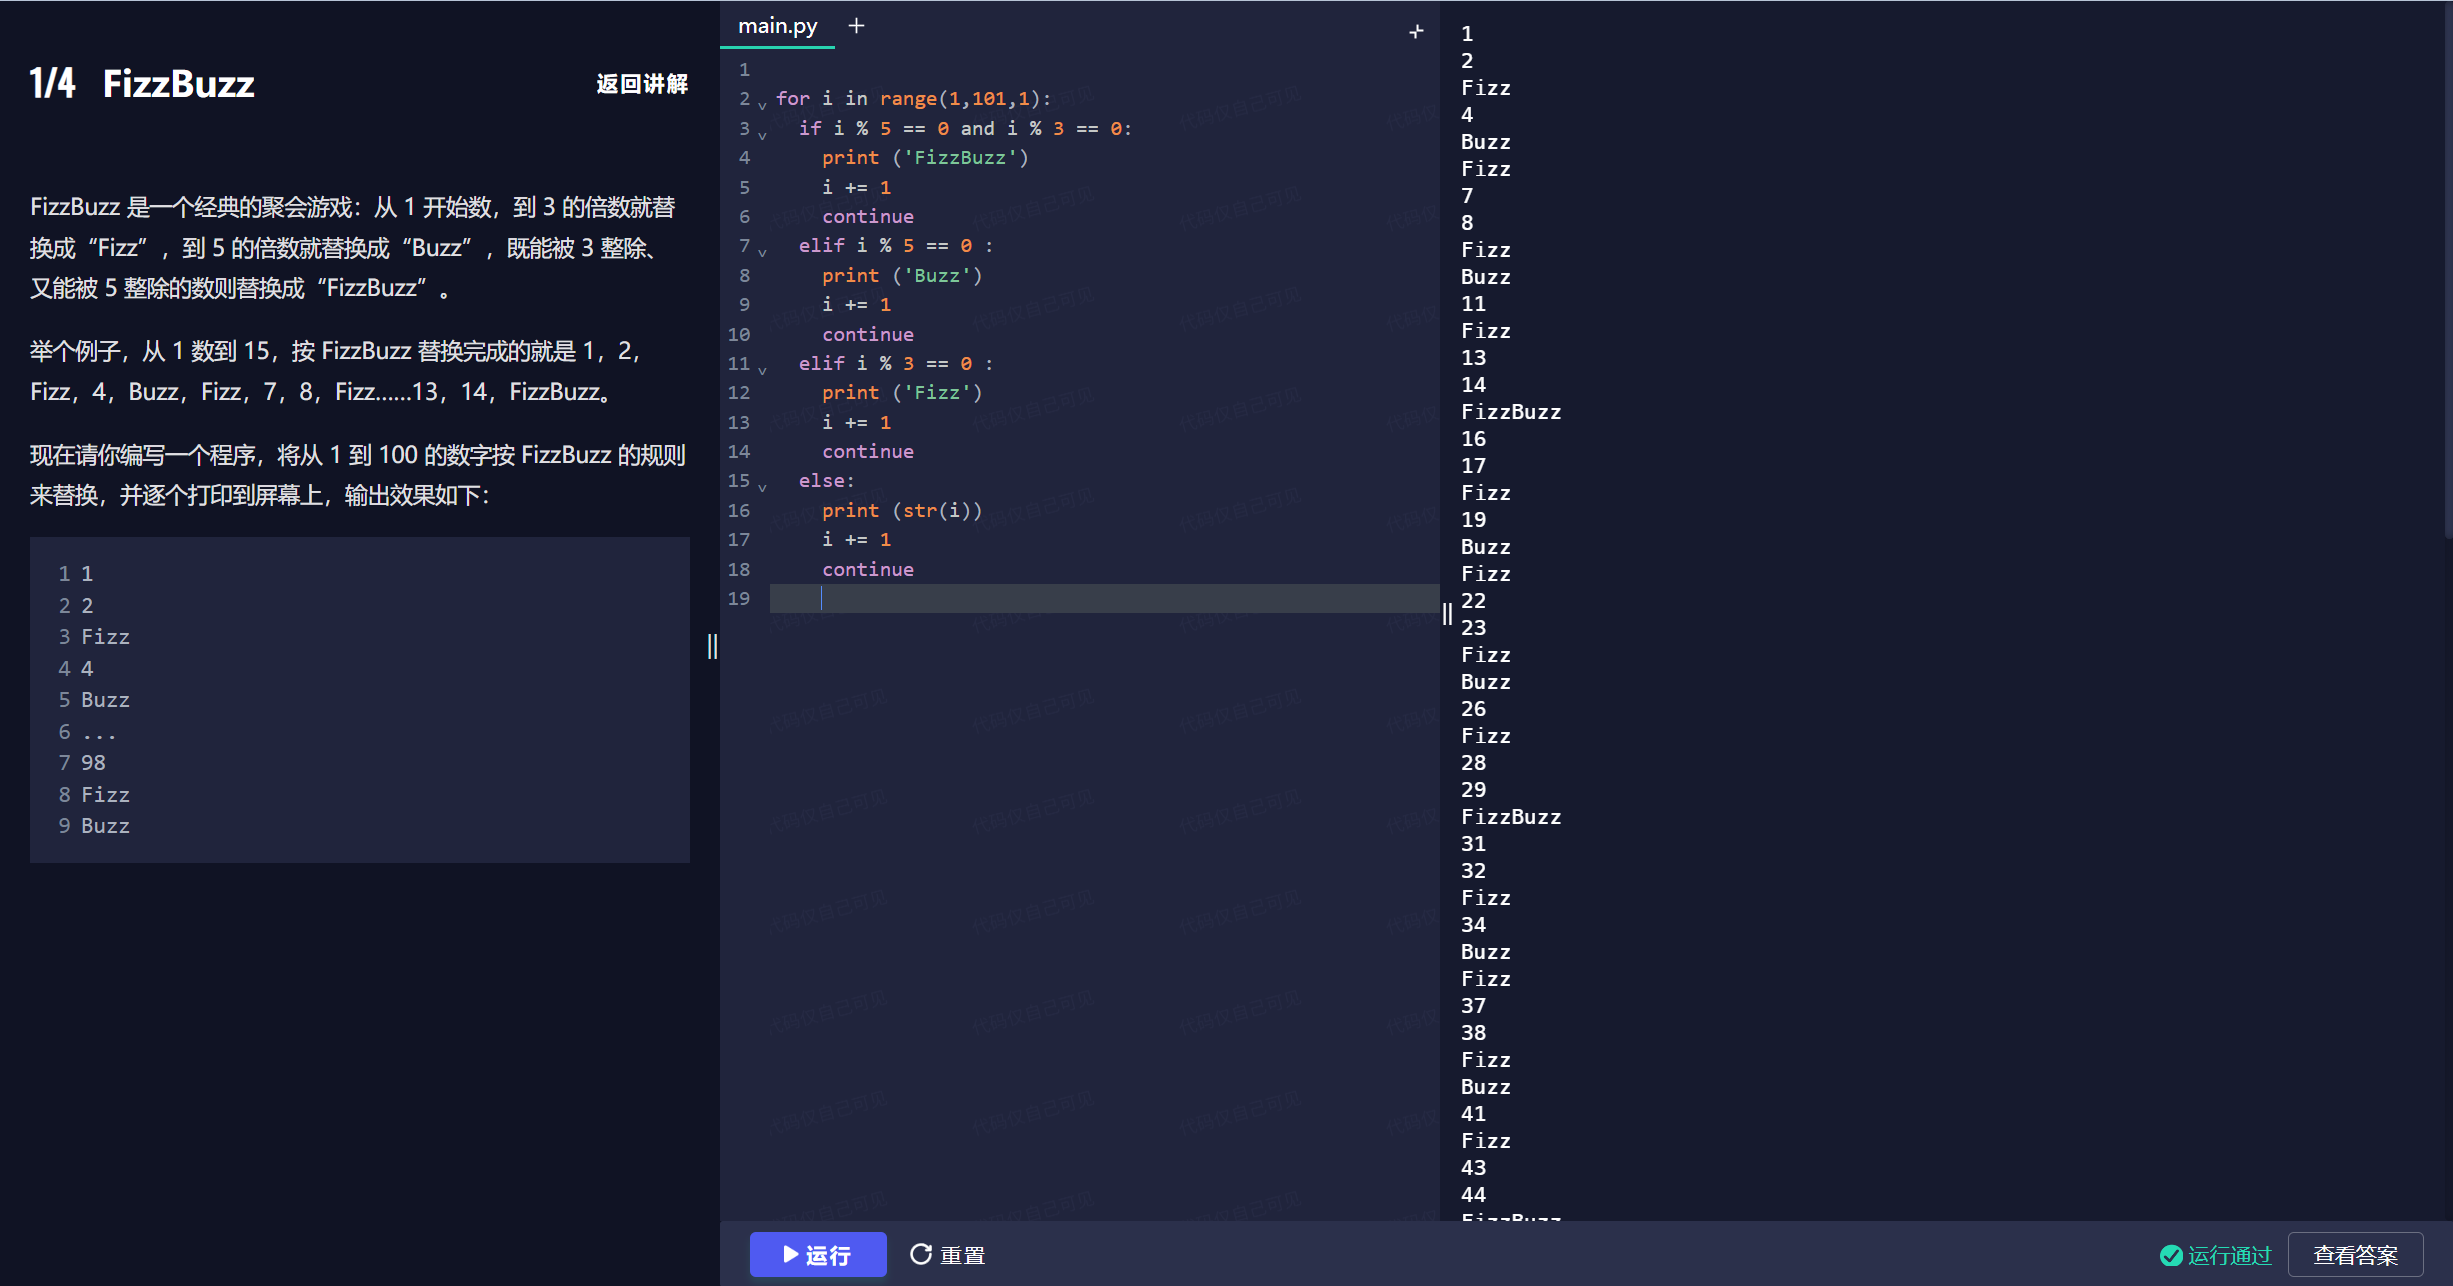Click the play triangle on the run button
This screenshot has width=2453, height=1286.
[x=790, y=1254]
